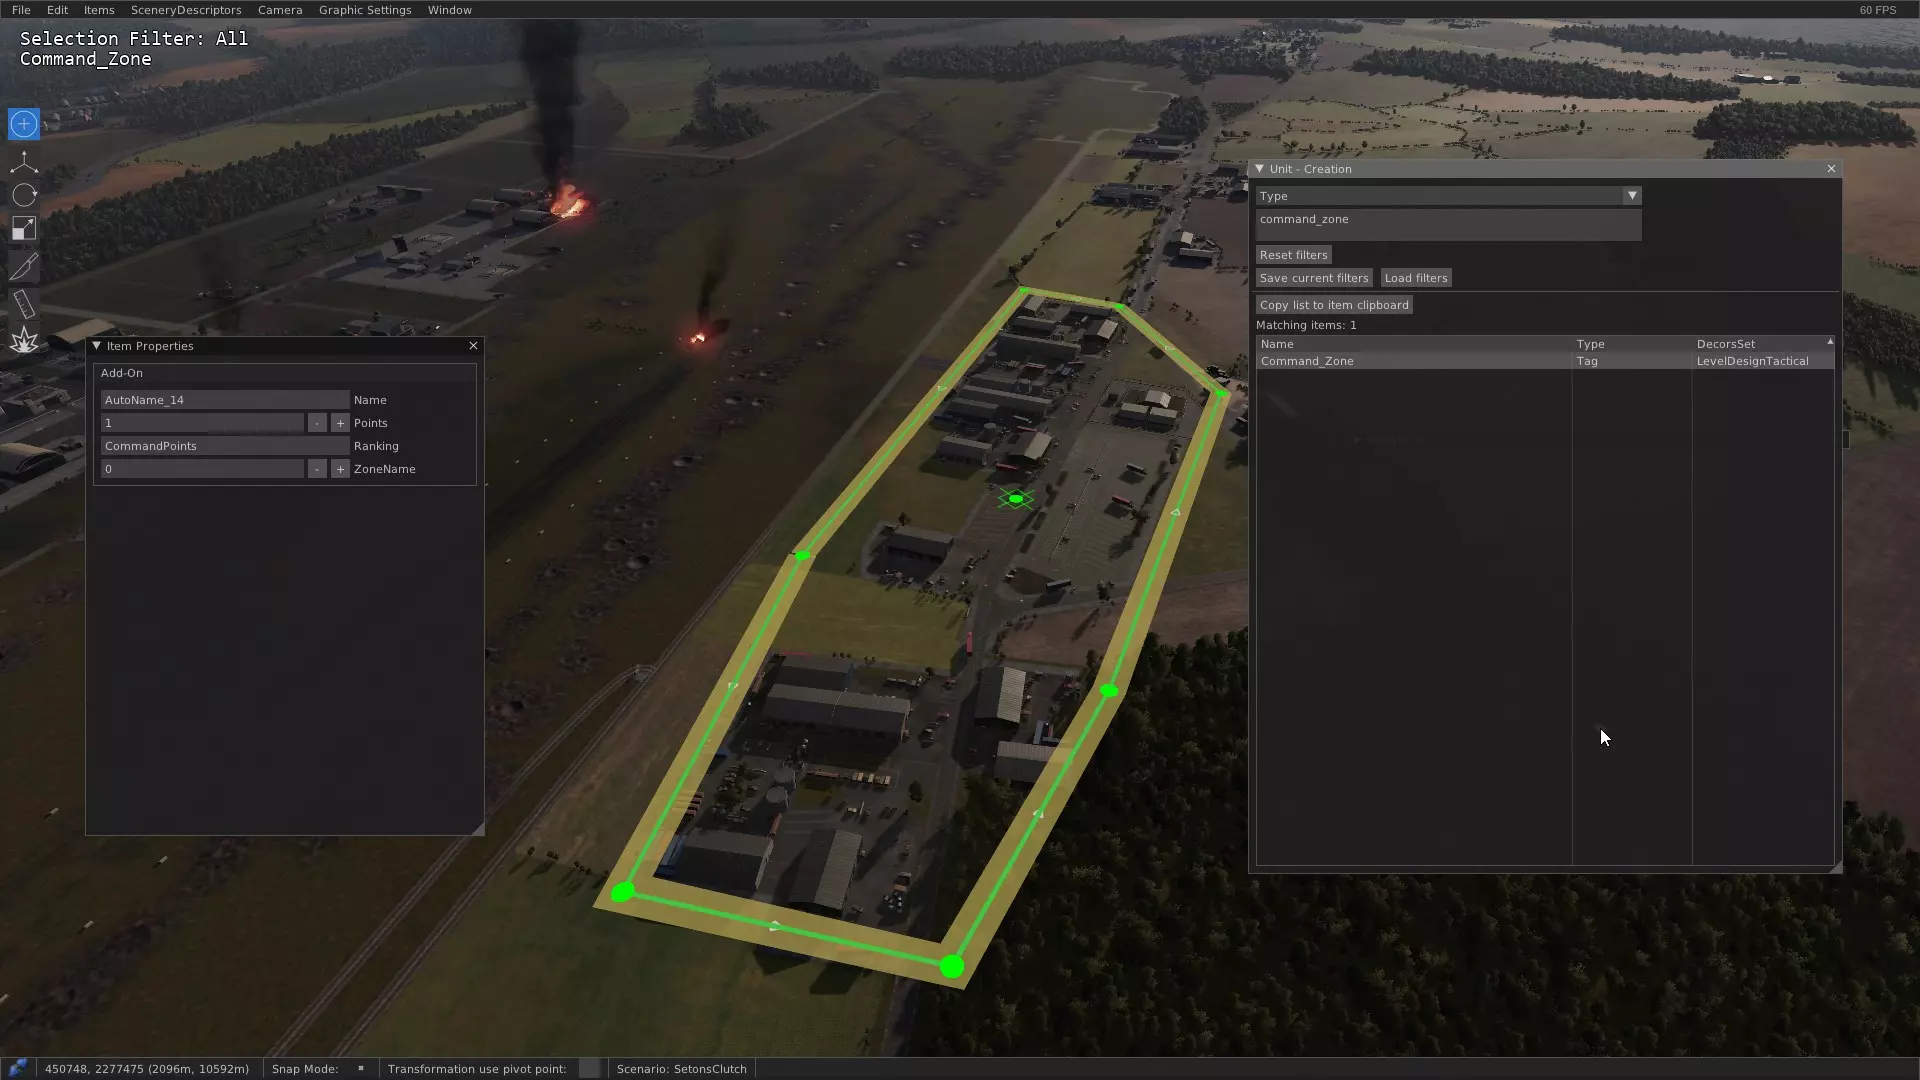Activate the ruler measure tool
1920x1080 pixels.
pyautogui.click(x=24, y=304)
